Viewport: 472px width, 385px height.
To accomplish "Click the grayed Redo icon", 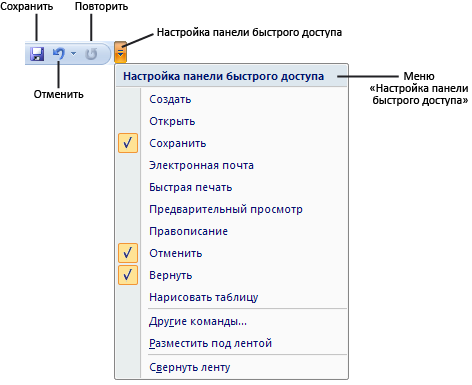I will [x=91, y=54].
